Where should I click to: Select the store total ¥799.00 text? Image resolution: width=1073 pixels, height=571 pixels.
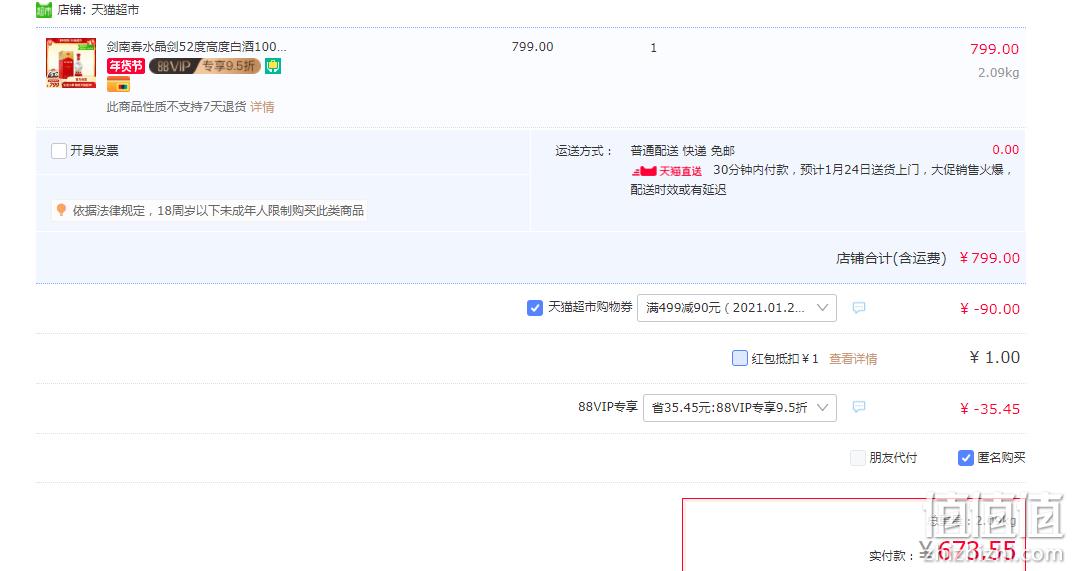[x=990, y=258]
